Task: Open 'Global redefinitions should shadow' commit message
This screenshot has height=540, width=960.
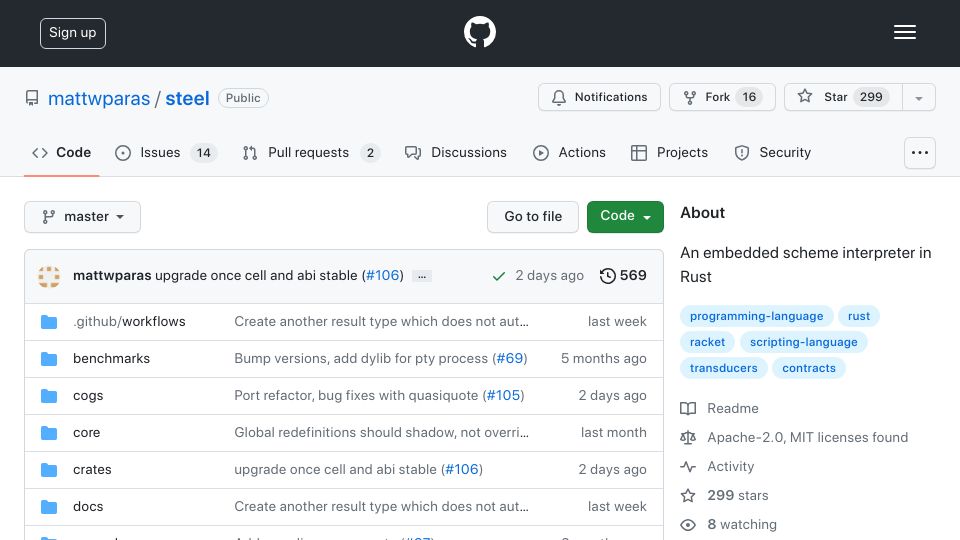Action: click(x=381, y=433)
